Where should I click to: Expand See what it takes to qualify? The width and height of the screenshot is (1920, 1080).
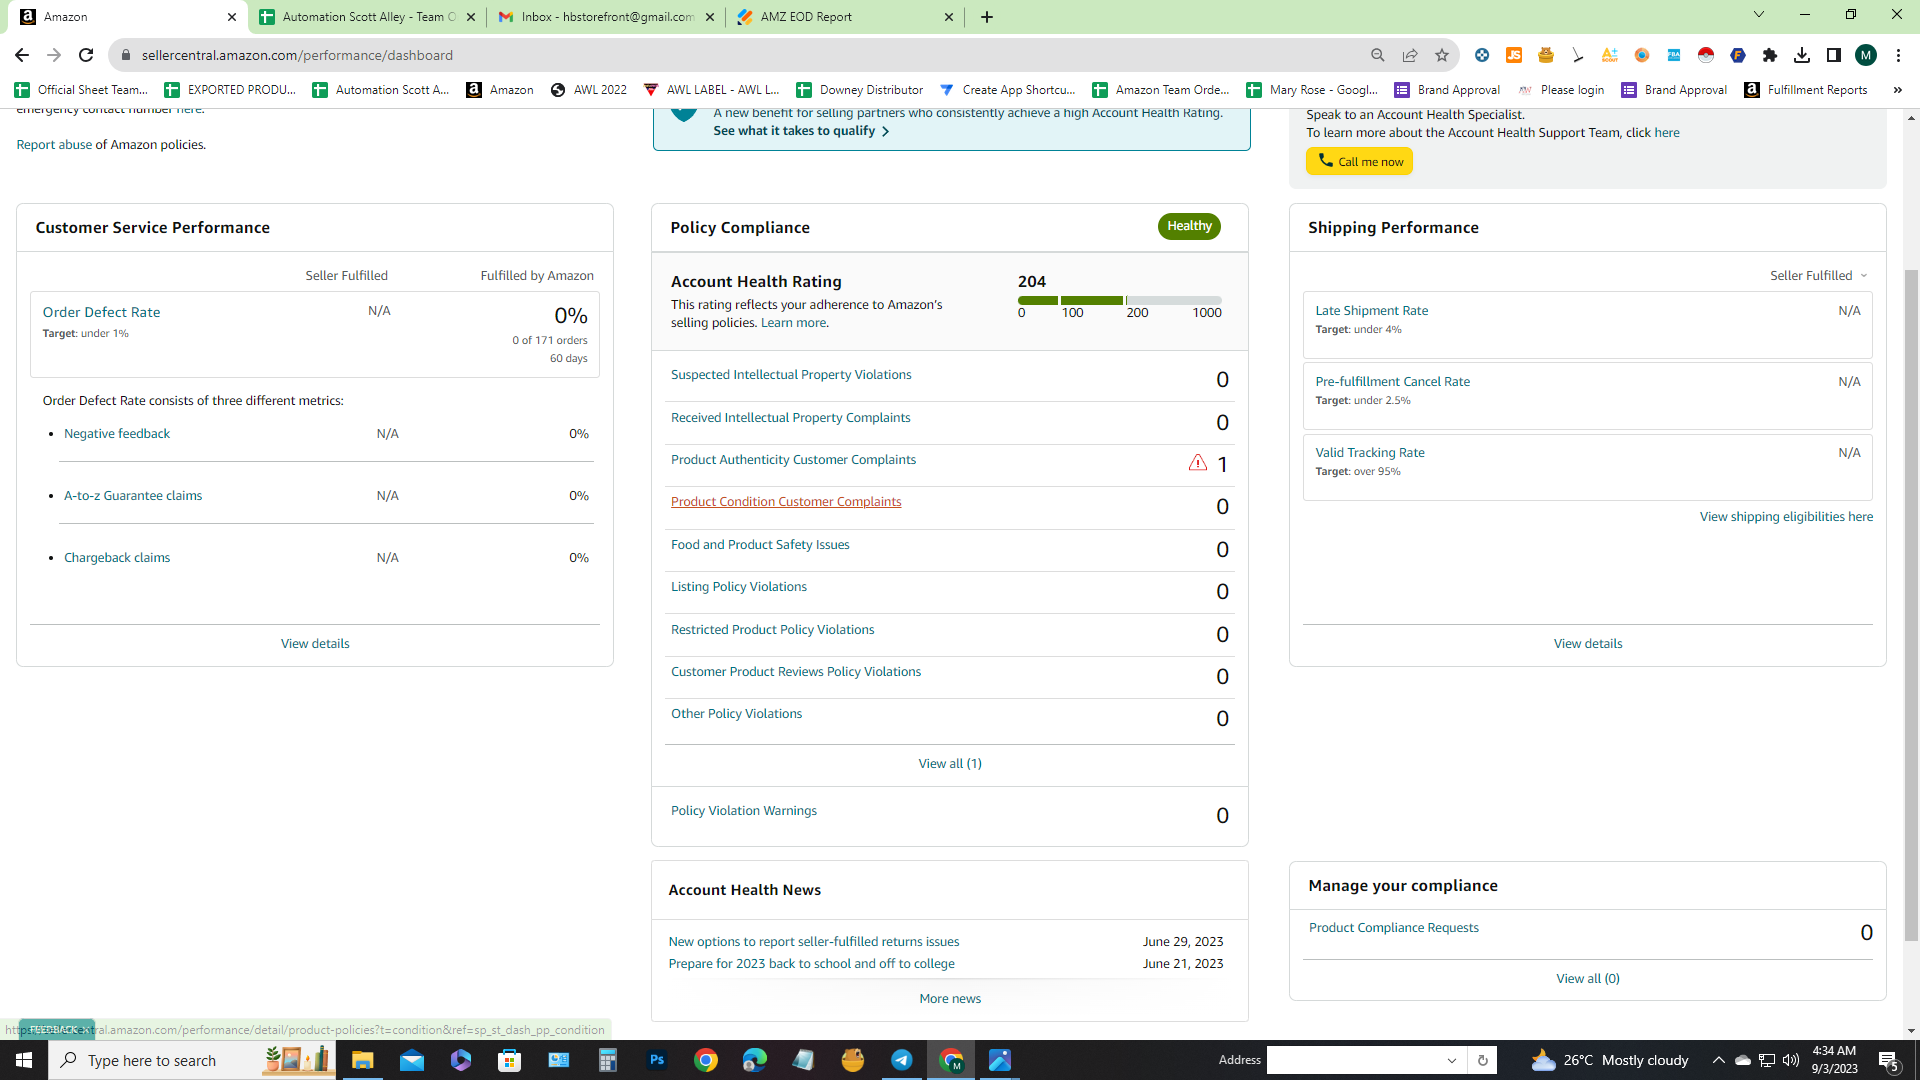pos(801,131)
